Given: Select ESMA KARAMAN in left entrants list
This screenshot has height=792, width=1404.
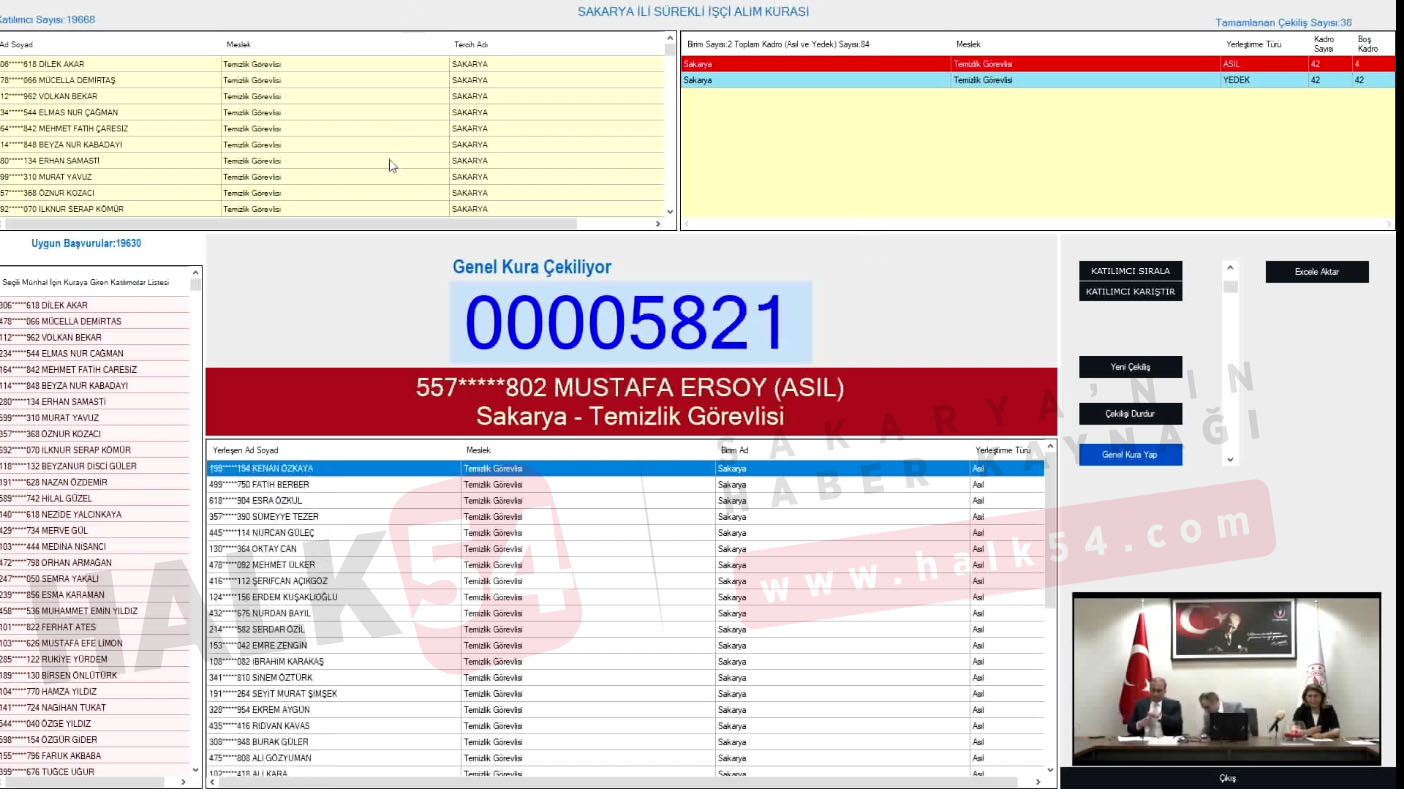Looking at the screenshot, I should [95, 595].
